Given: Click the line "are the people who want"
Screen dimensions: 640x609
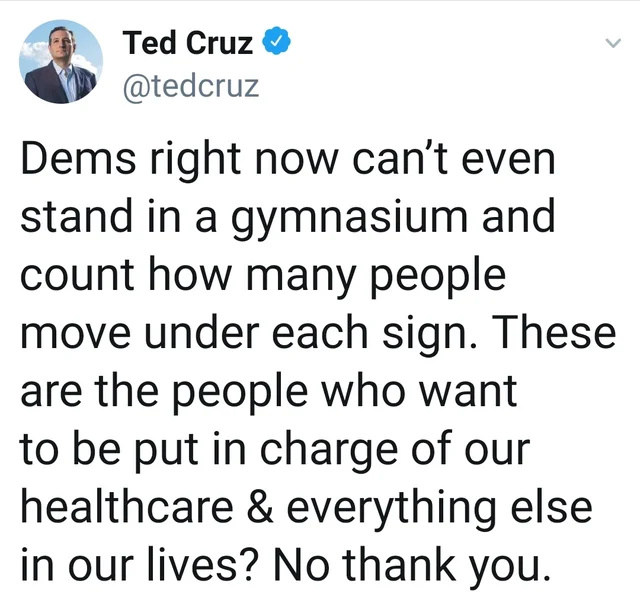Looking at the screenshot, I should coord(269,392).
